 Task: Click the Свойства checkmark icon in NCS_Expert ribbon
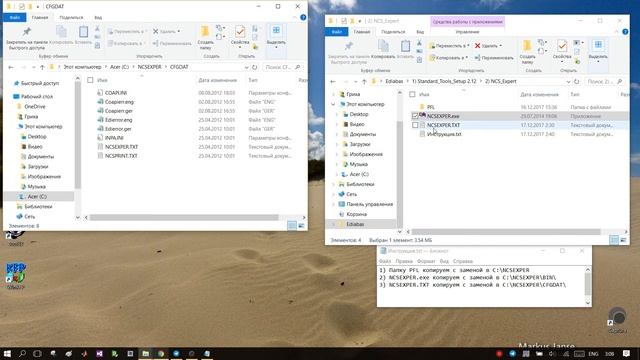point(562,46)
